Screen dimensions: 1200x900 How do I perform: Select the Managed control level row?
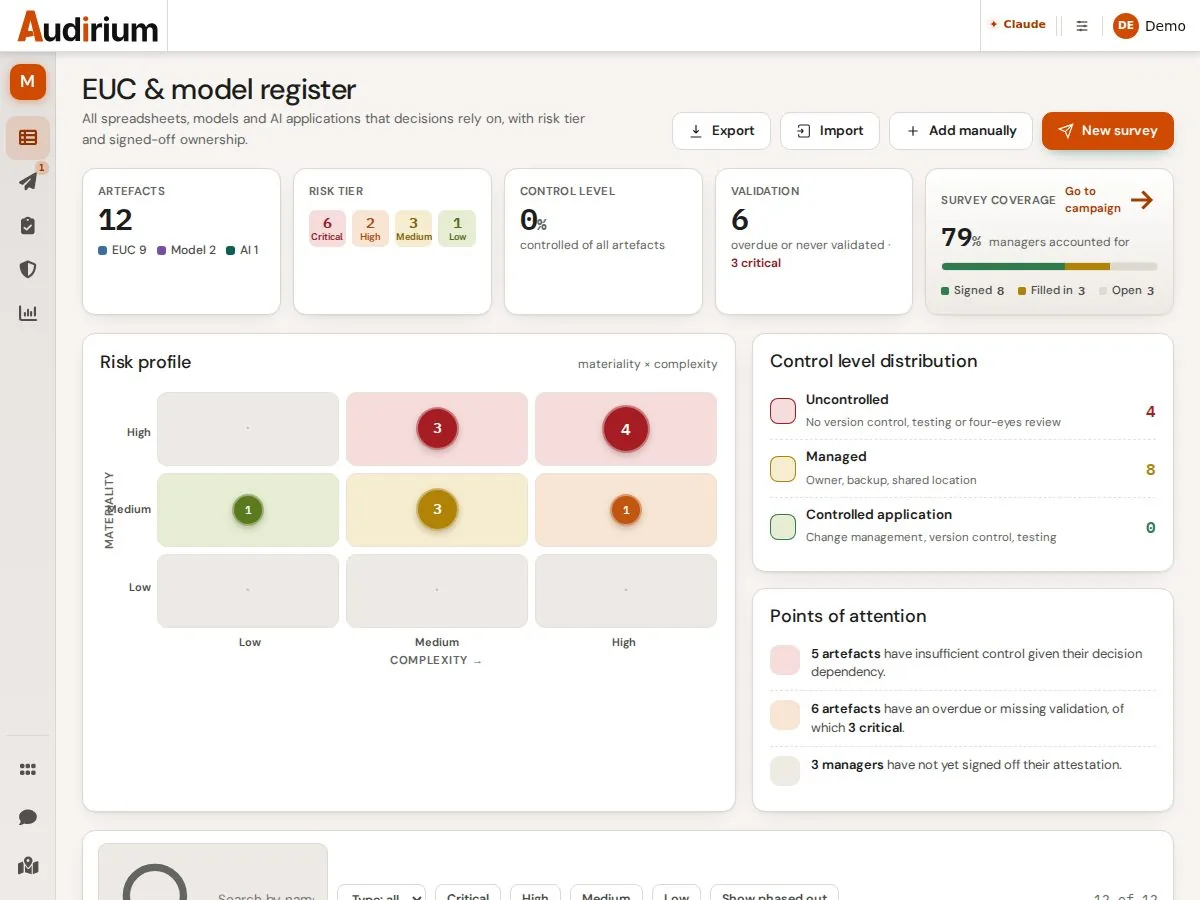963,469
